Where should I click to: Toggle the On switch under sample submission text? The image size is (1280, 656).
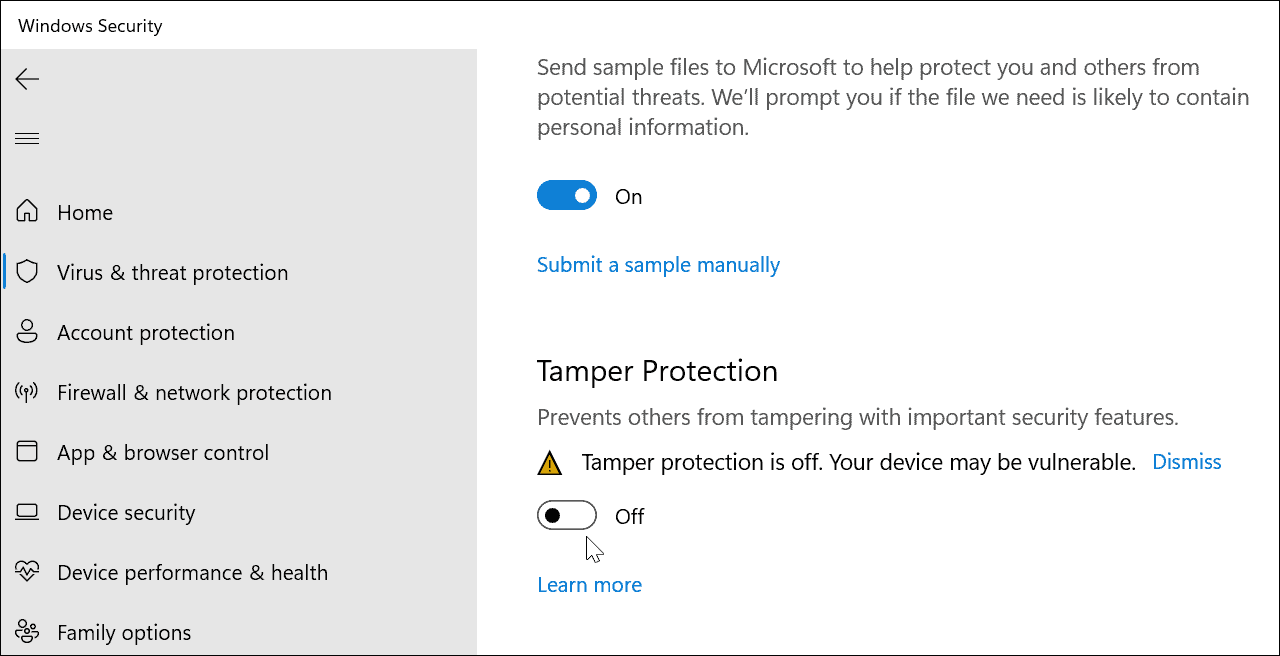point(567,195)
